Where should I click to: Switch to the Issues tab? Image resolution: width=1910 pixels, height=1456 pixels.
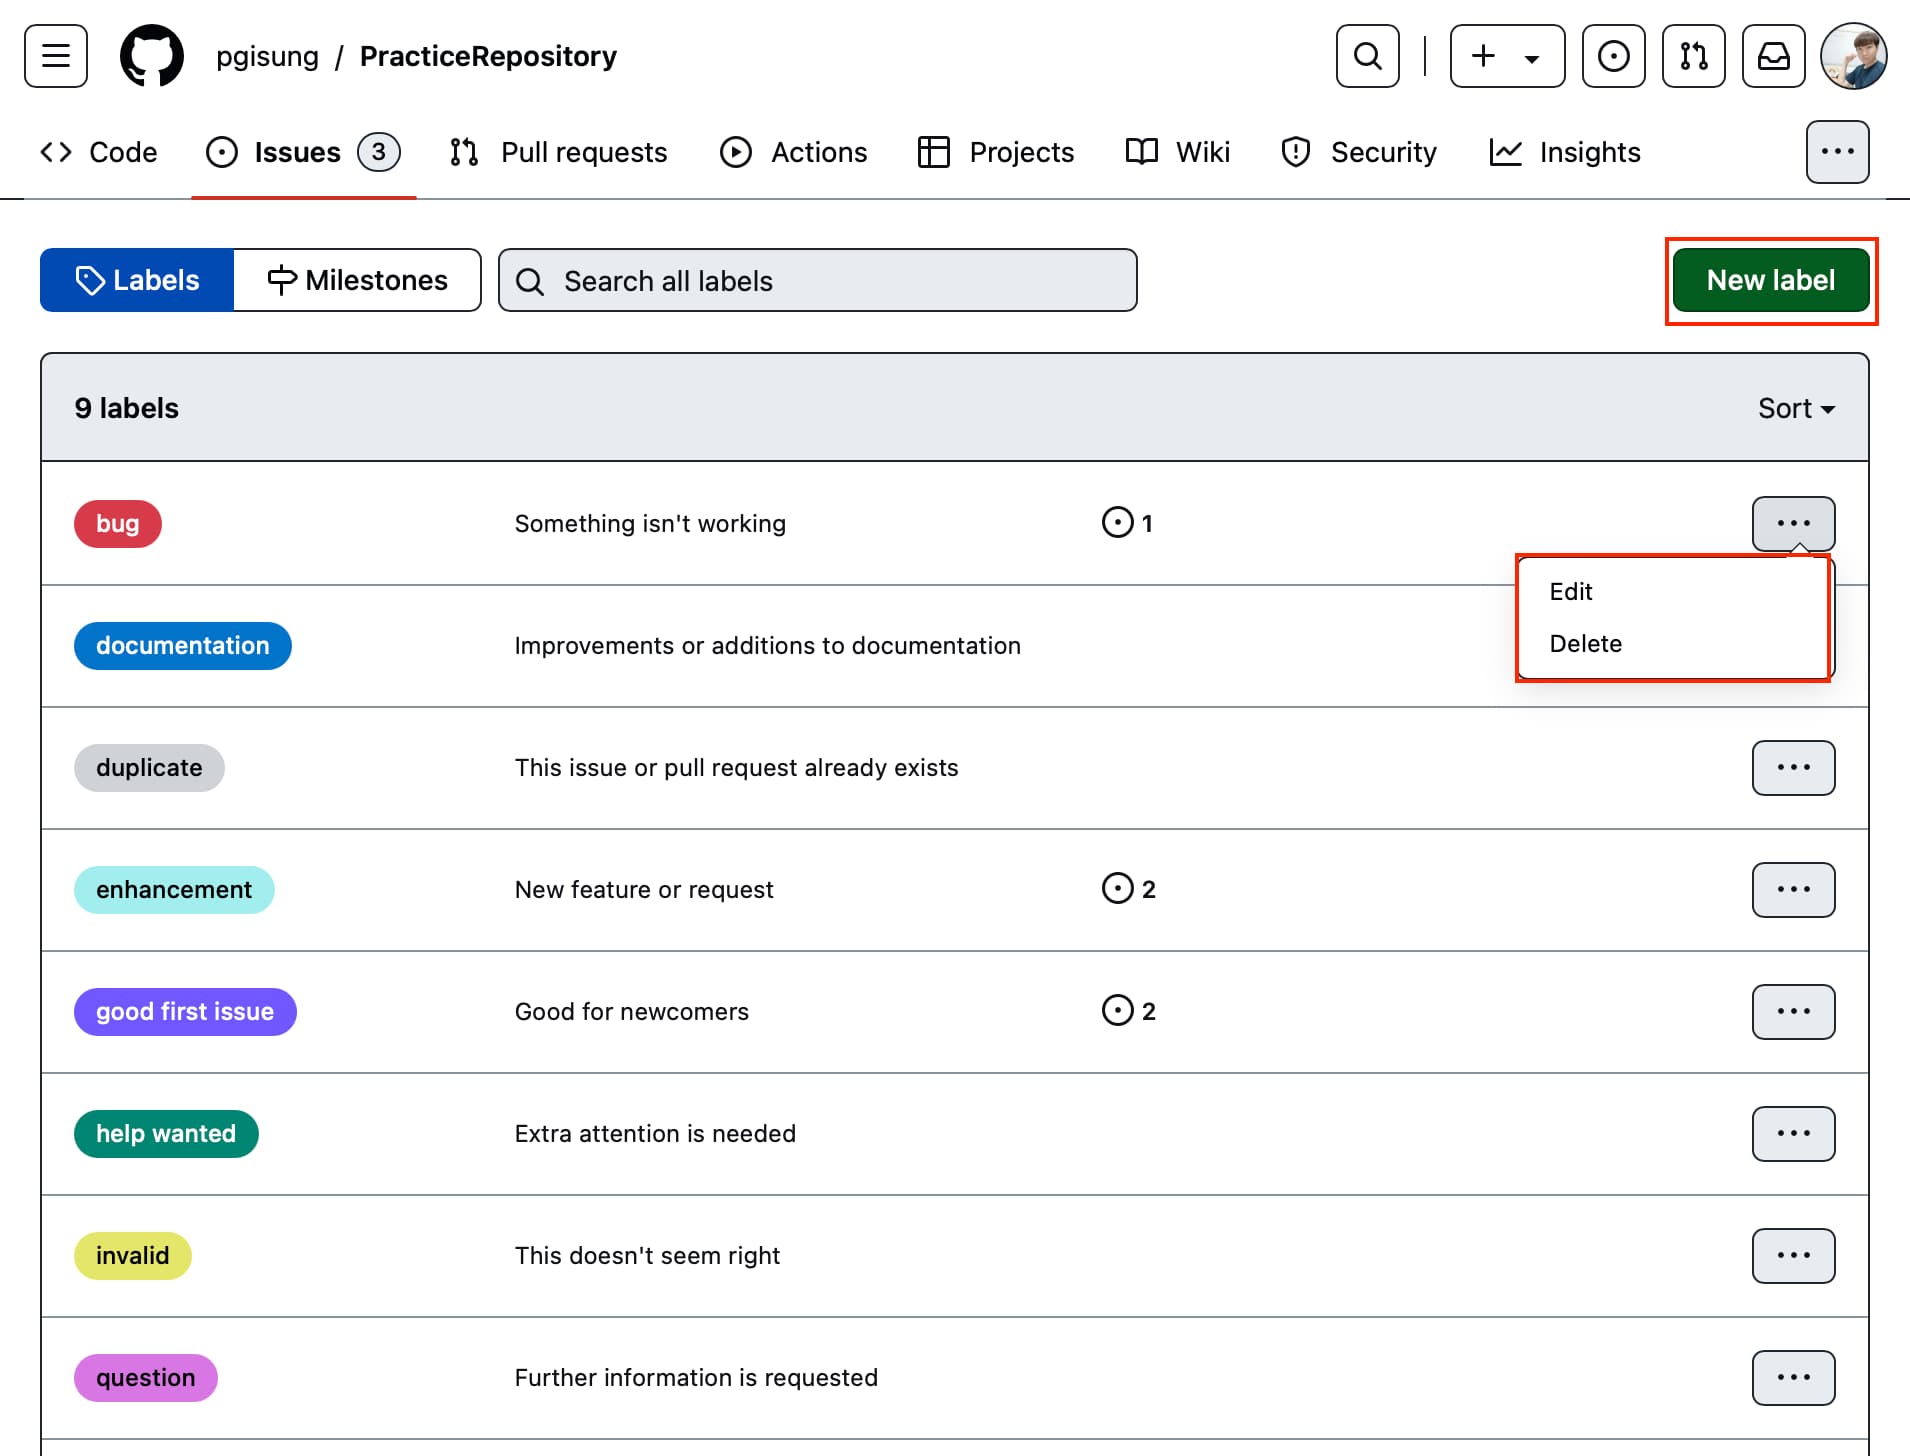click(303, 152)
